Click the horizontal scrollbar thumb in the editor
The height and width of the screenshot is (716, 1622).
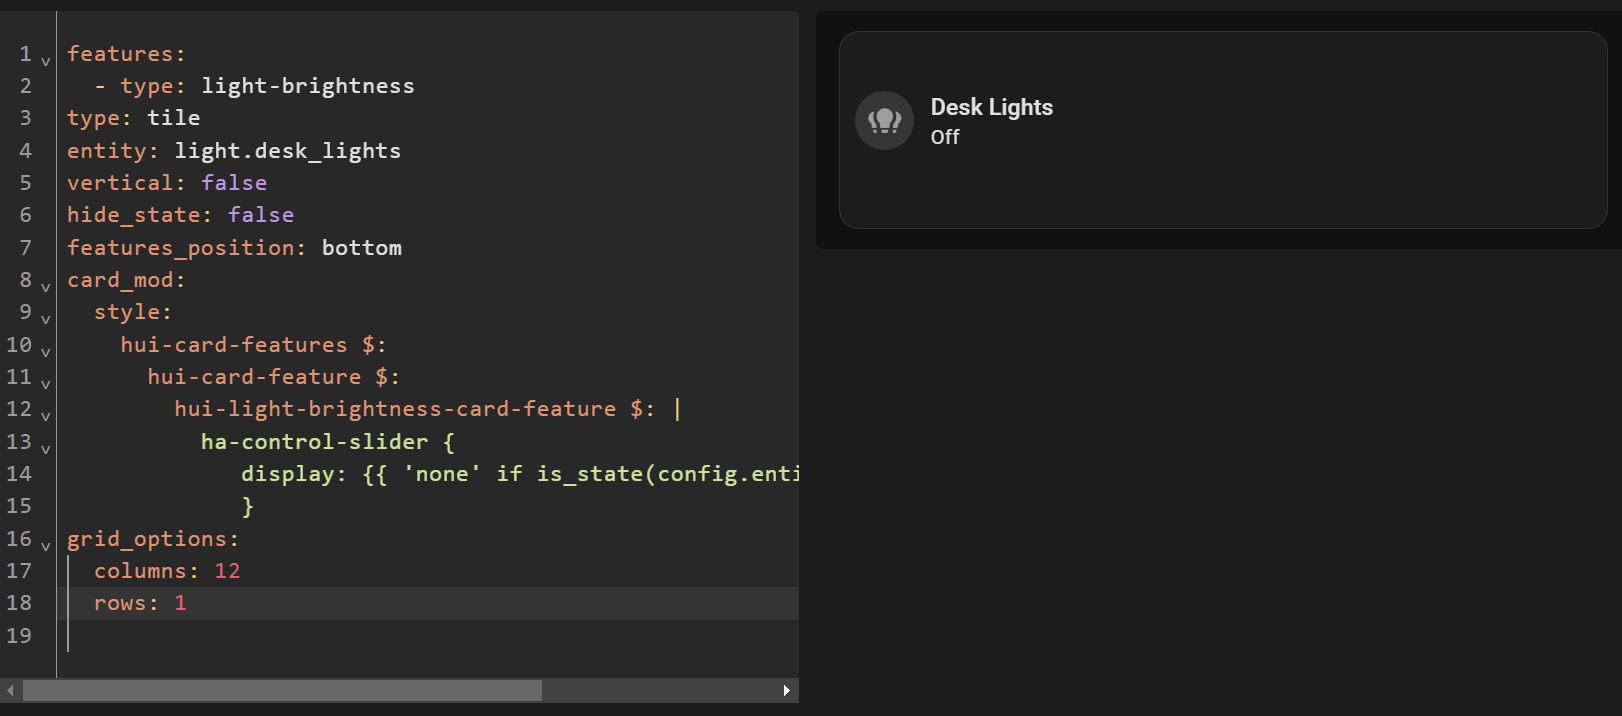282,690
